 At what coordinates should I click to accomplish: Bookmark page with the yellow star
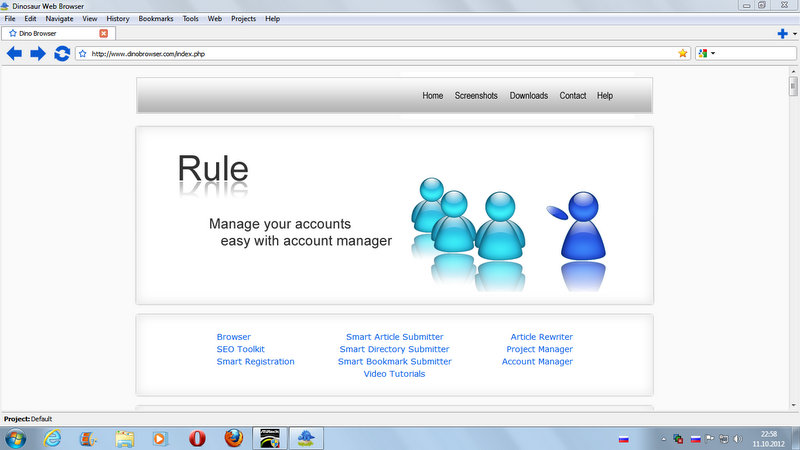coord(683,53)
